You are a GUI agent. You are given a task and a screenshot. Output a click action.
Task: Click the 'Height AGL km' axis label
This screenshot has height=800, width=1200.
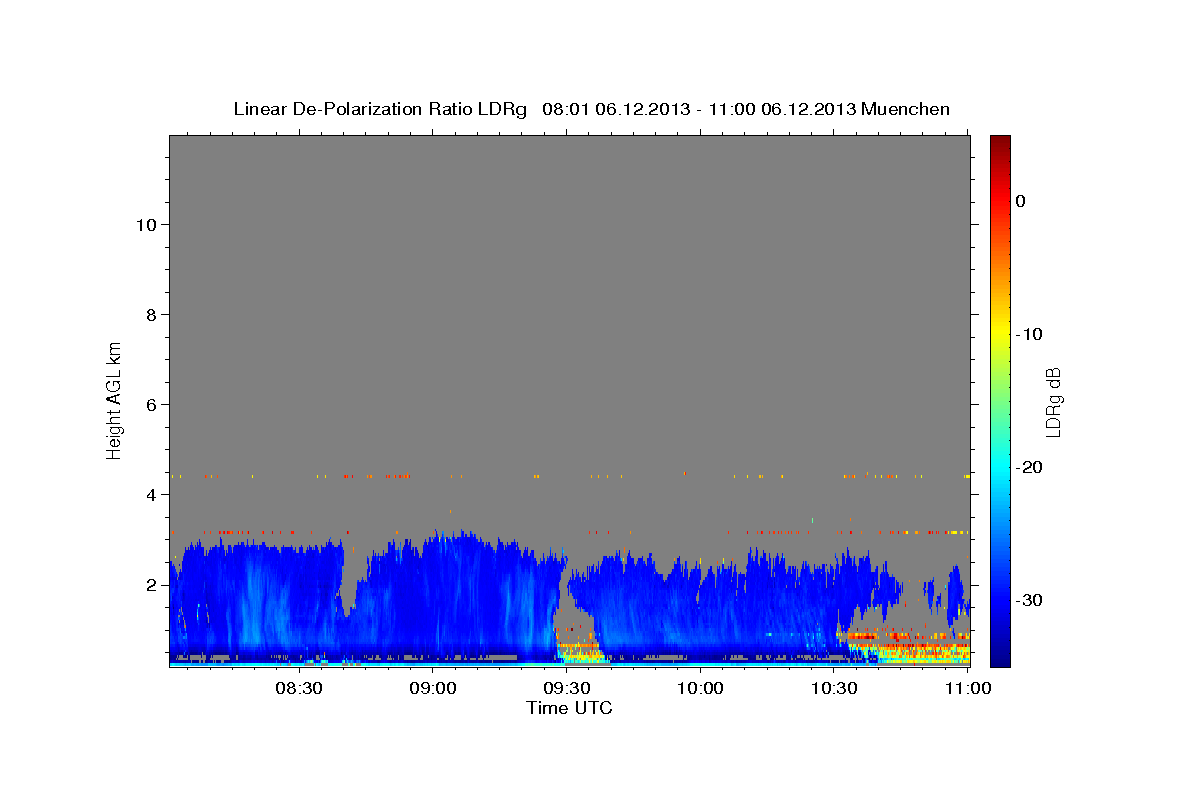tap(114, 399)
